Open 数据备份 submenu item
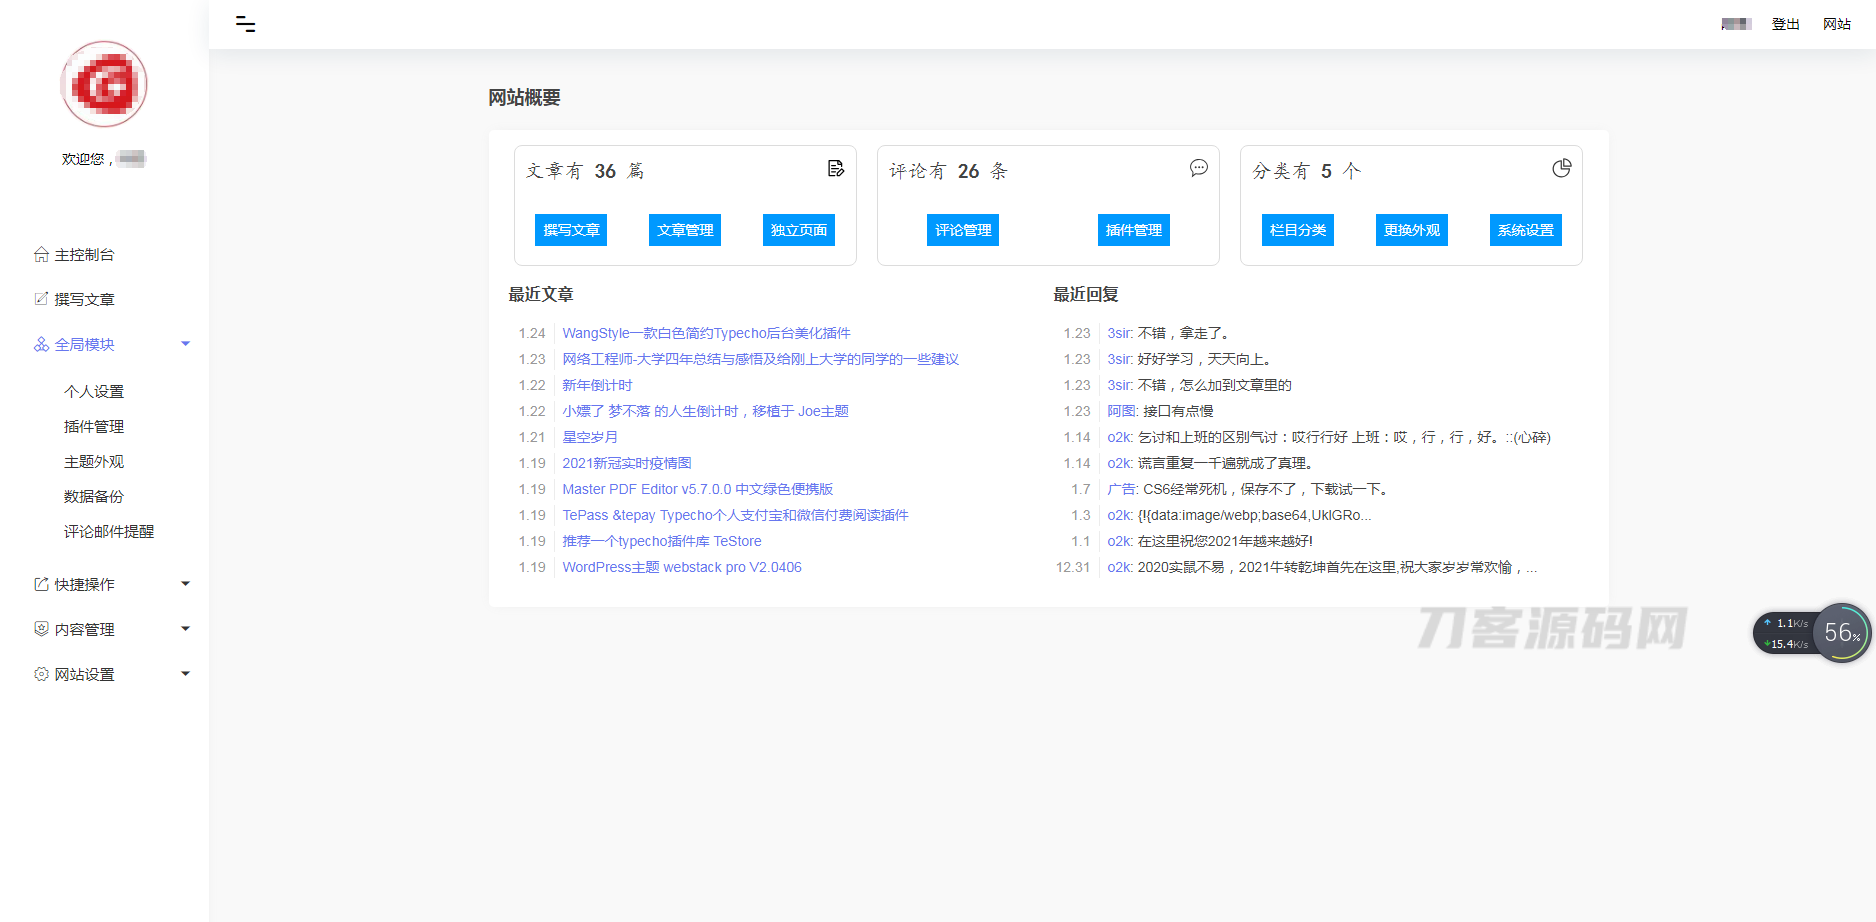The width and height of the screenshot is (1876, 922). (94, 496)
